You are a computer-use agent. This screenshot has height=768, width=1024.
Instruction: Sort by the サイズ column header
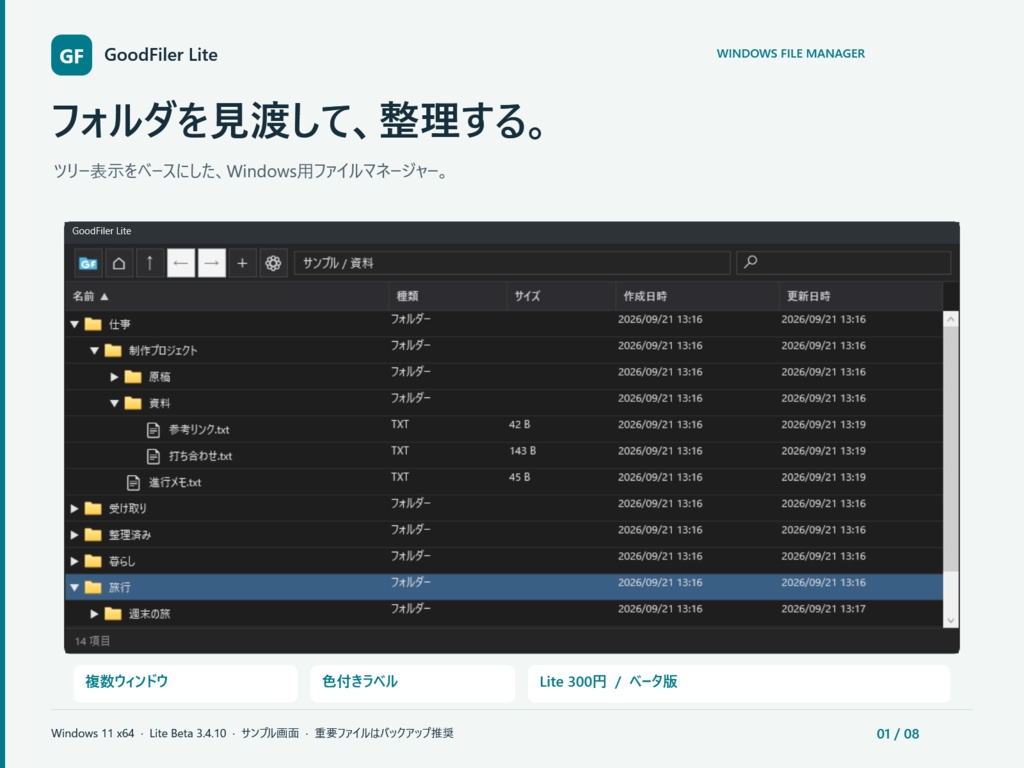[x=561, y=296]
